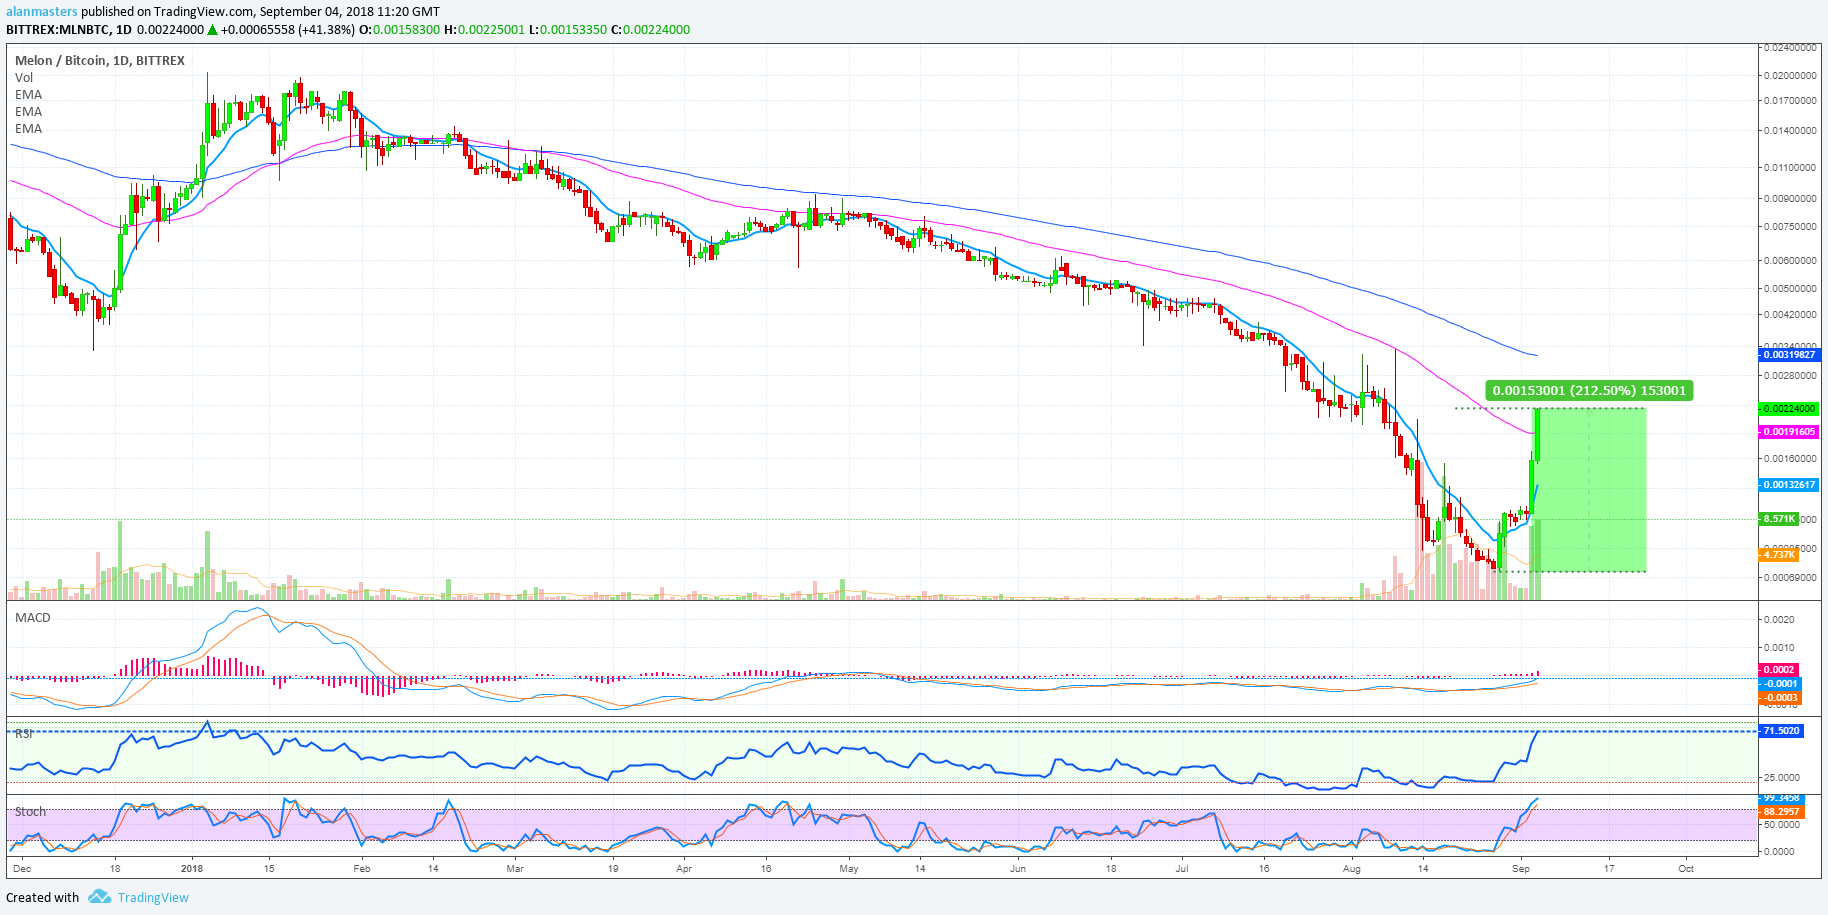Click the Melon / Bitcoin chart title
1828x915 pixels.
pyautogui.click(x=100, y=61)
